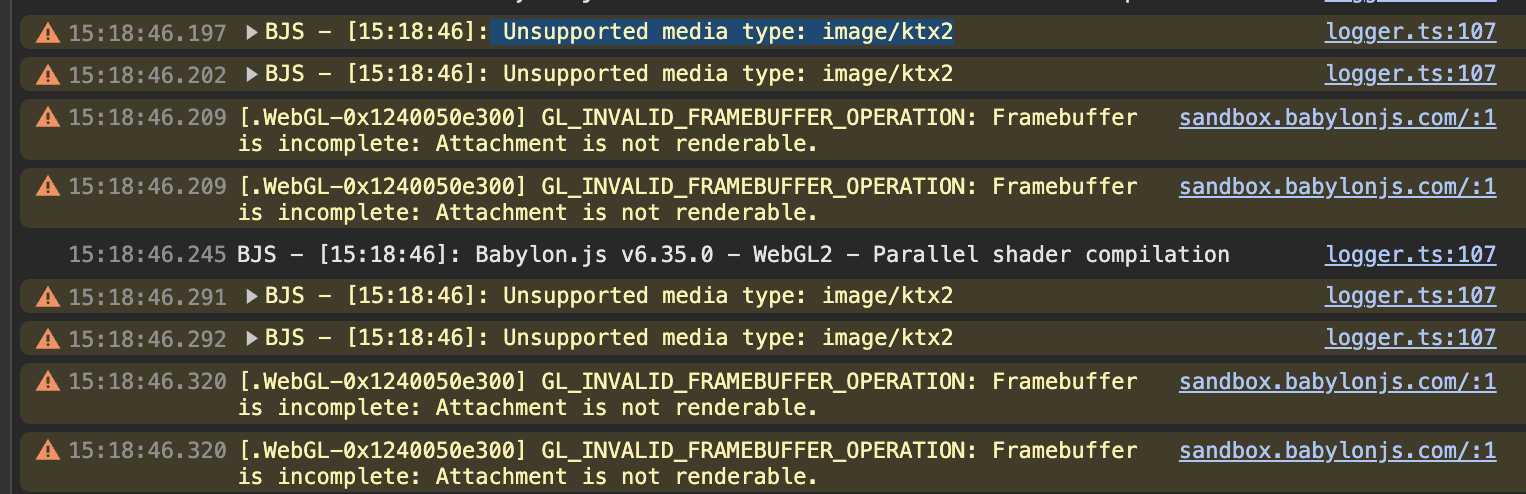Open logger.ts:107 link for the 15:18:46.292 warning
Screen dimensions: 1526x494
pyautogui.click(x=1411, y=338)
